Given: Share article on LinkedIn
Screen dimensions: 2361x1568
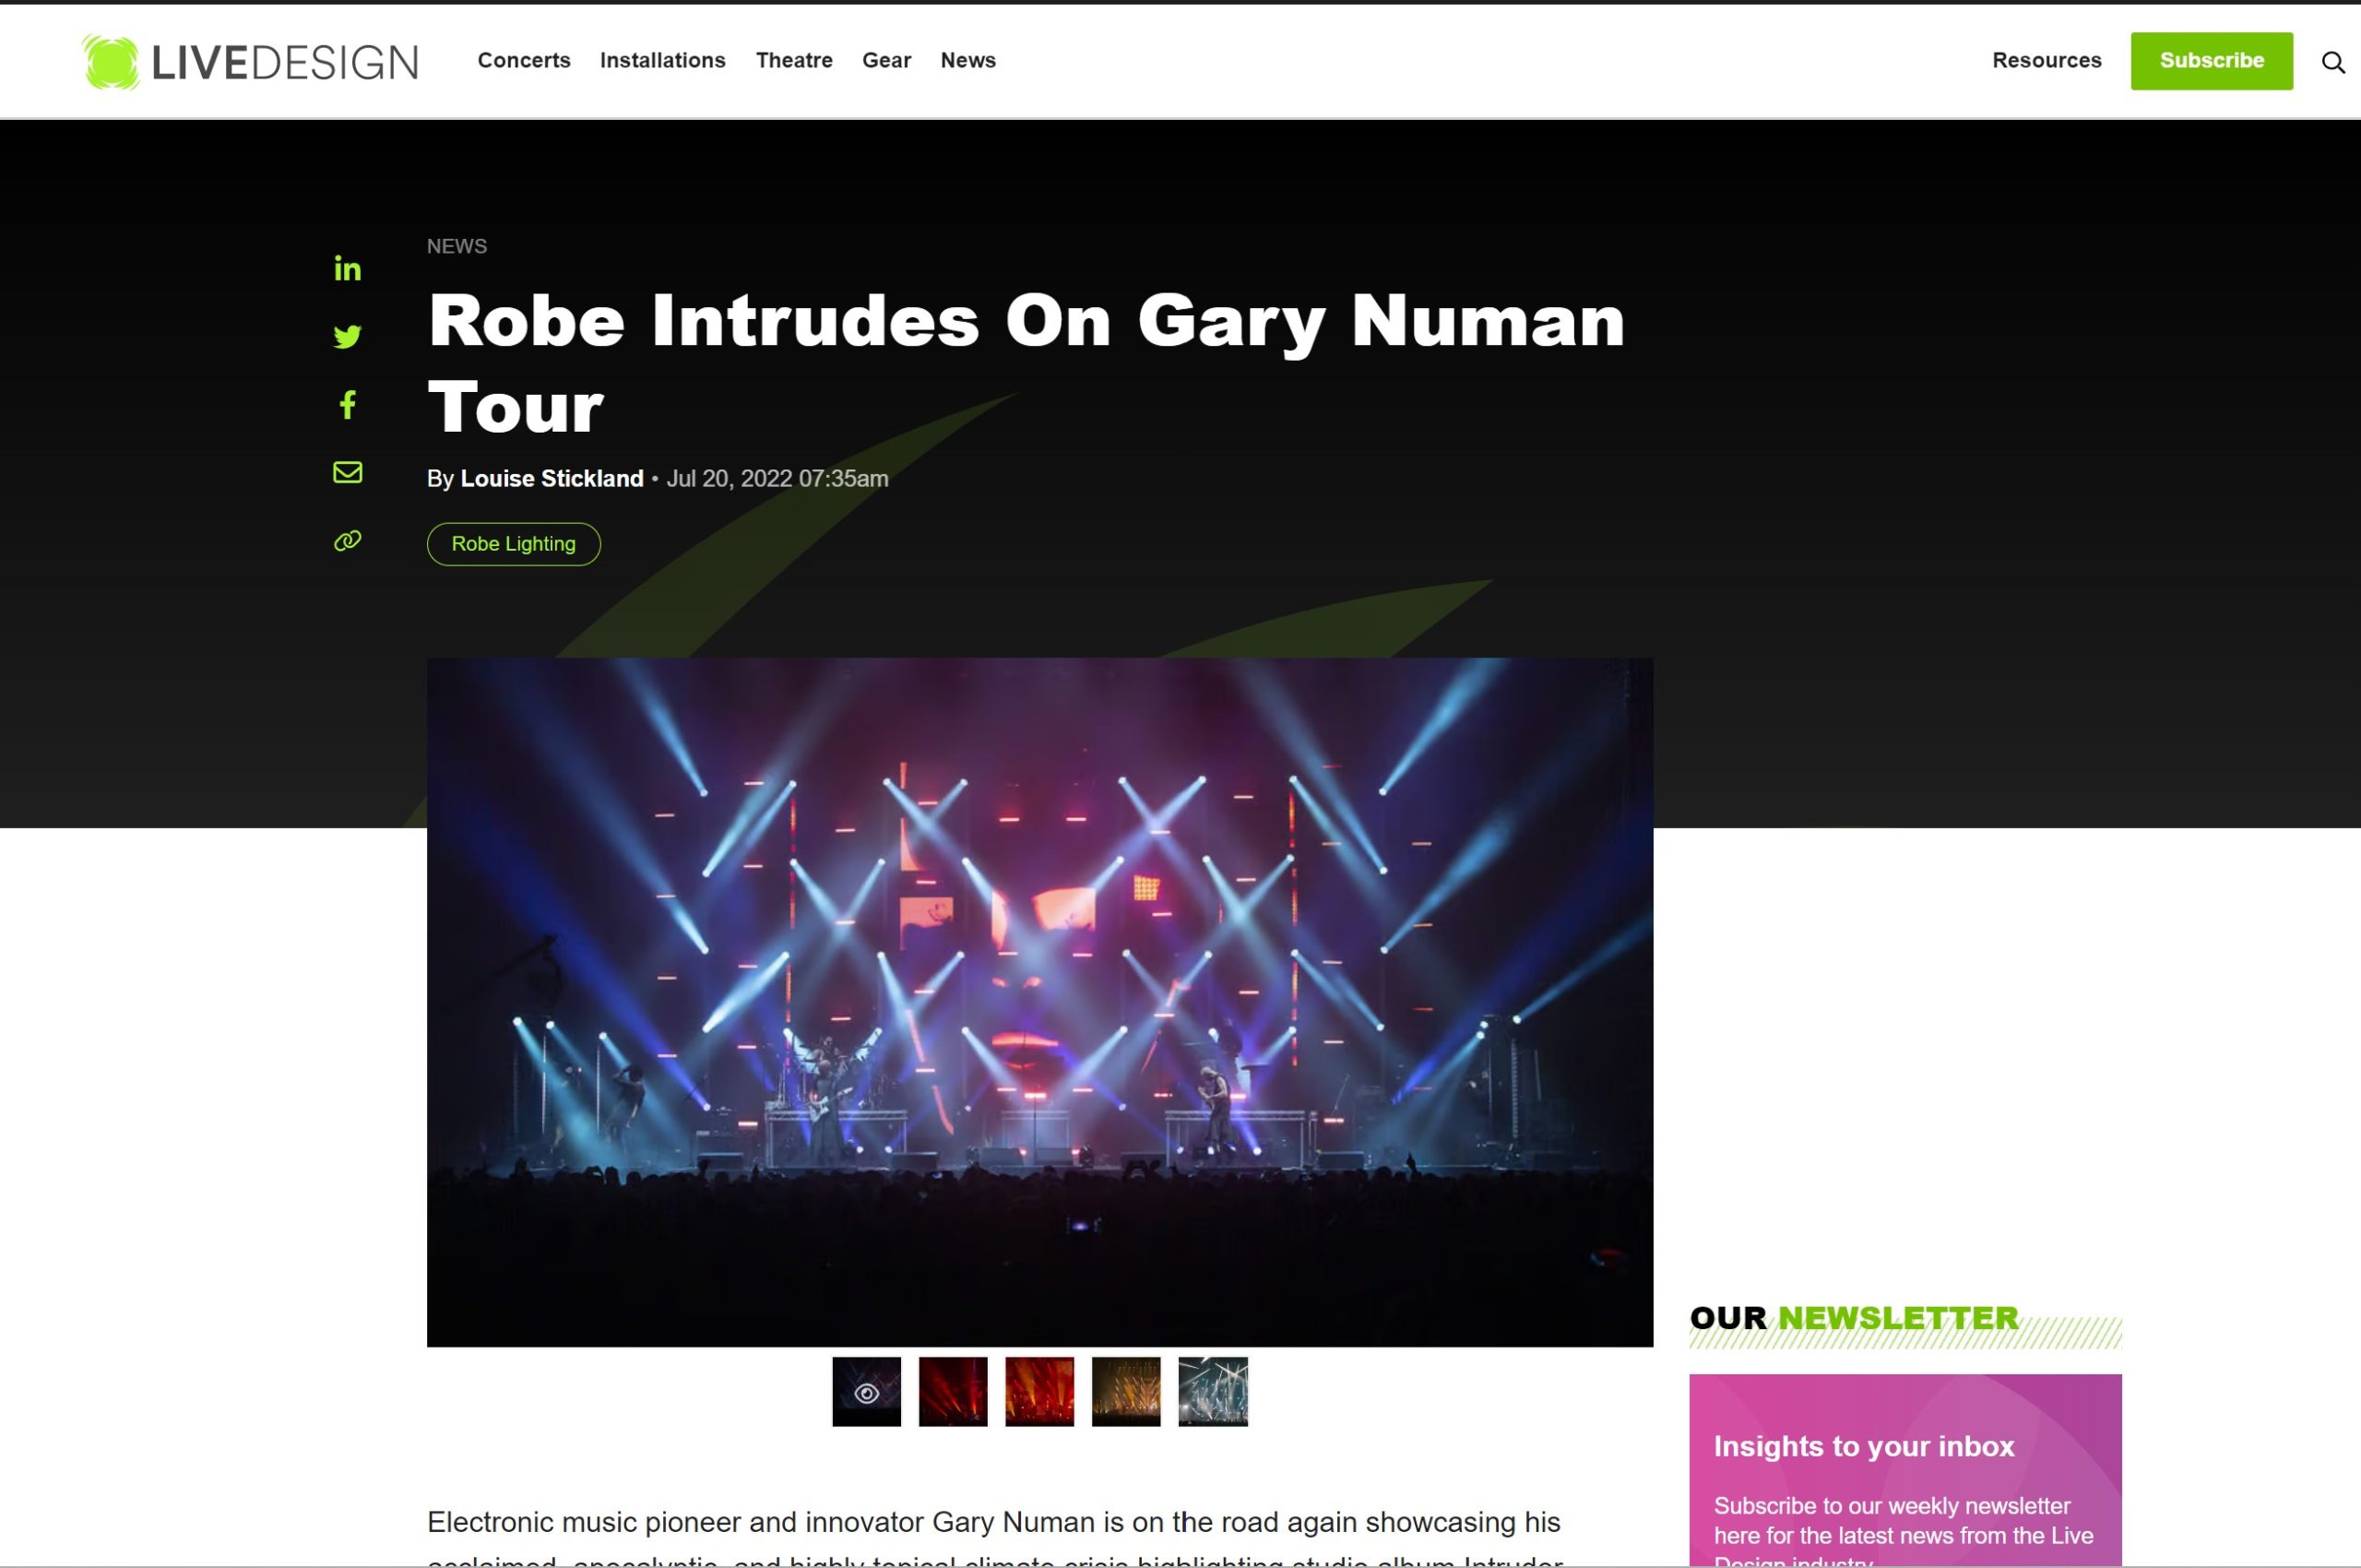Looking at the screenshot, I should [x=347, y=268].
